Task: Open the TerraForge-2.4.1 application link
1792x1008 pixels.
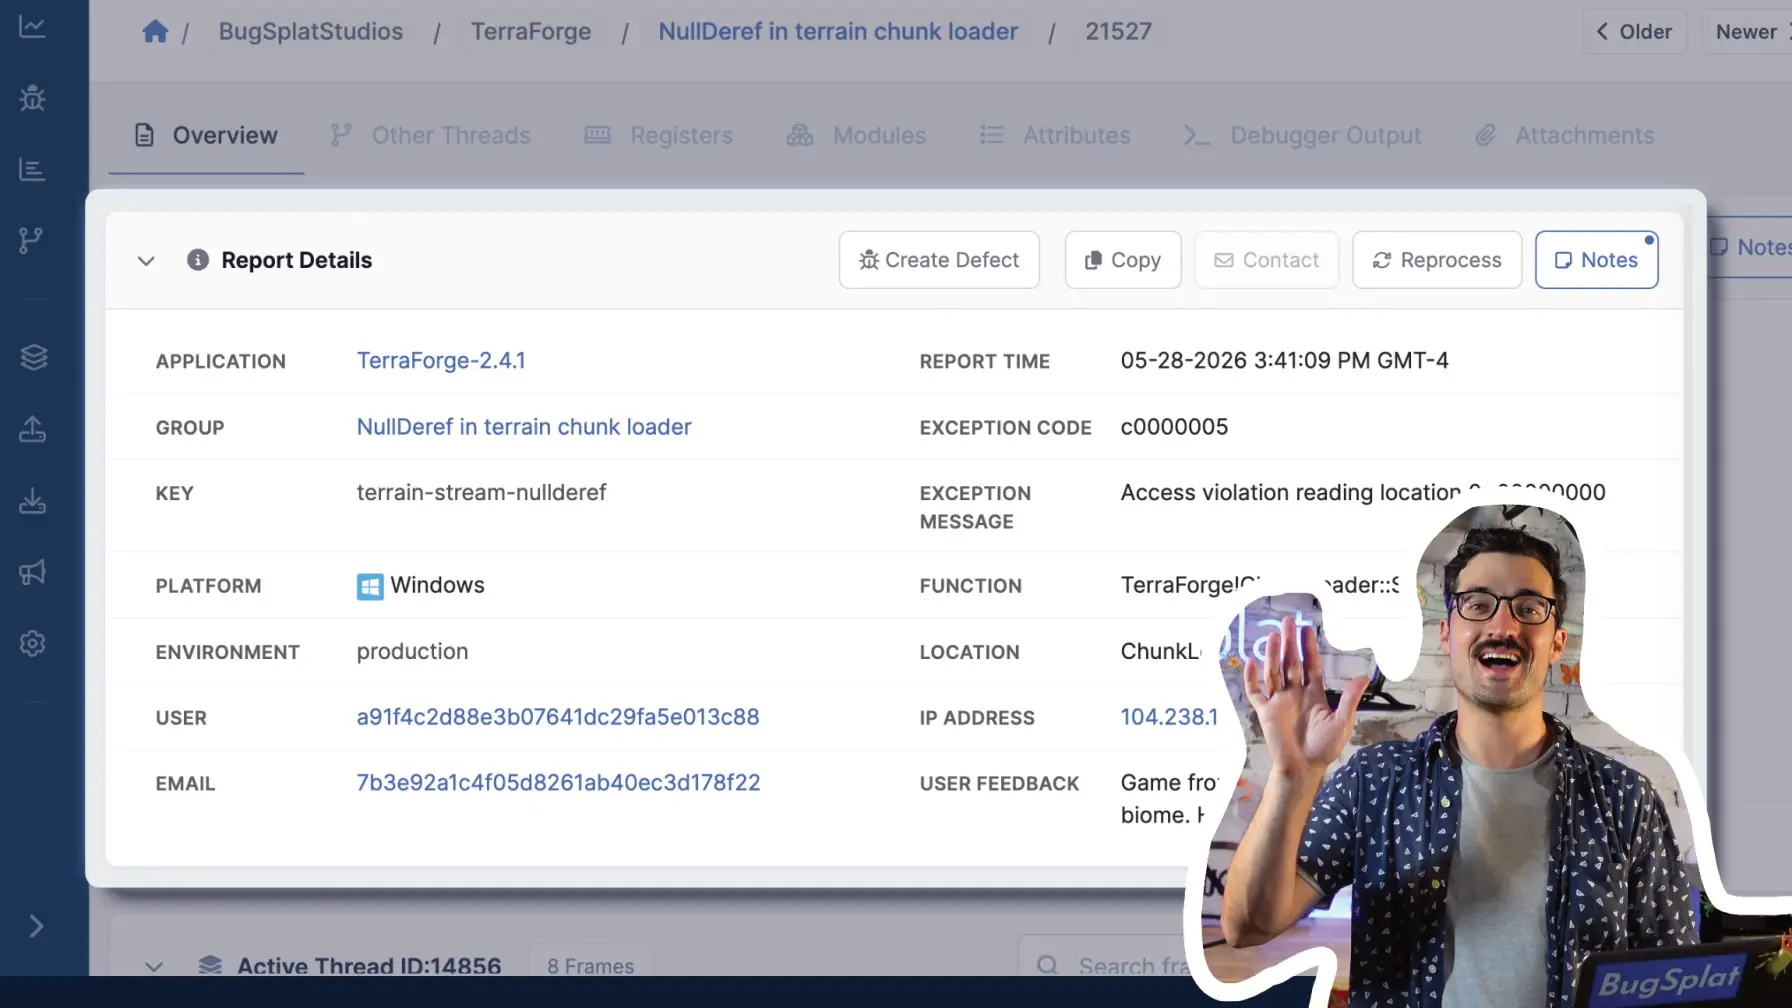Action: (x=441, y=361)
